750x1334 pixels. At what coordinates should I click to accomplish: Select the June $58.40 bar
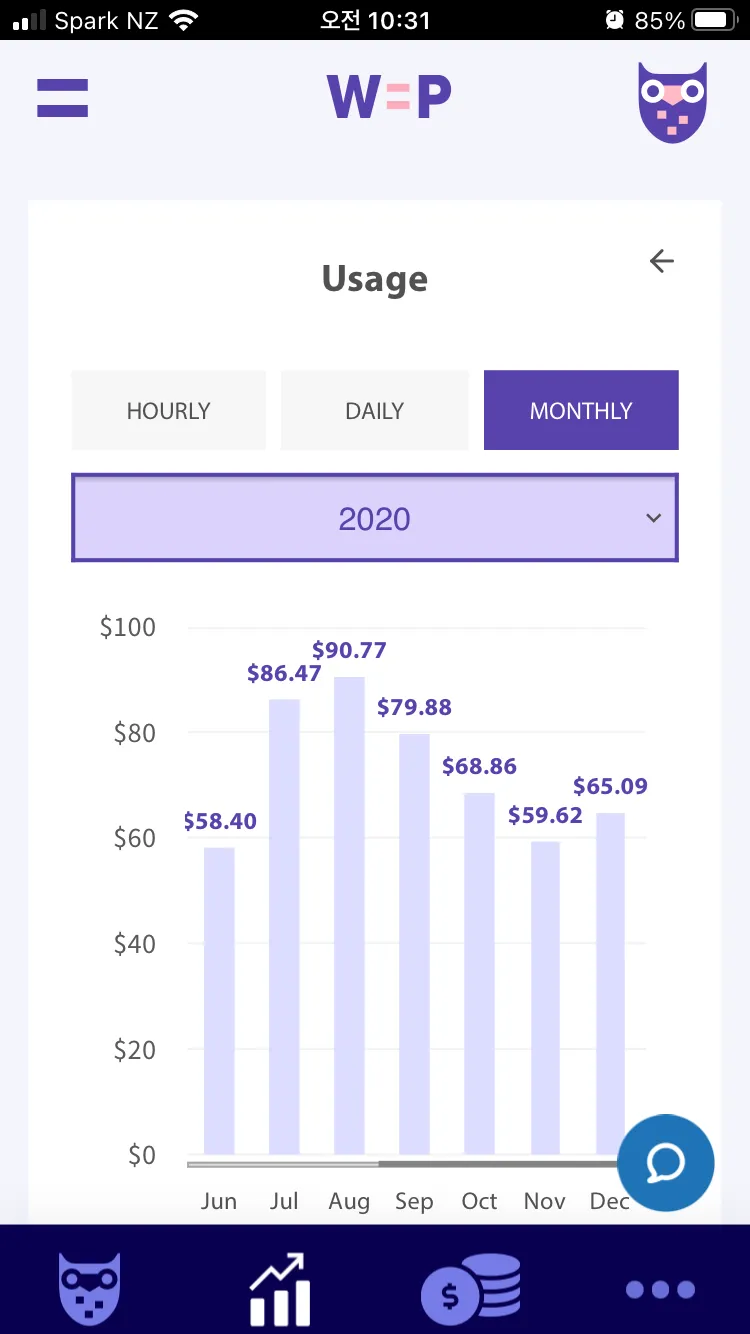pyautogui.click(x=219, y=1001)
